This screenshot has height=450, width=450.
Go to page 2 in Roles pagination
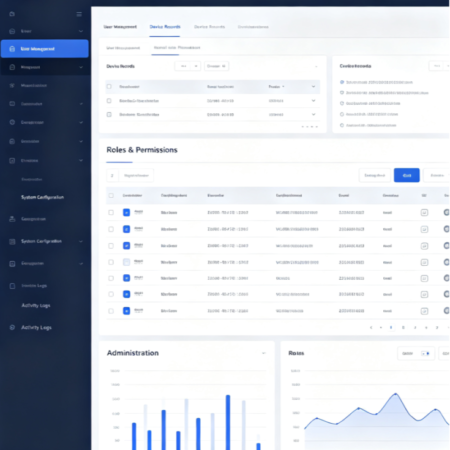pyautogui.click(x=403, y=328)
